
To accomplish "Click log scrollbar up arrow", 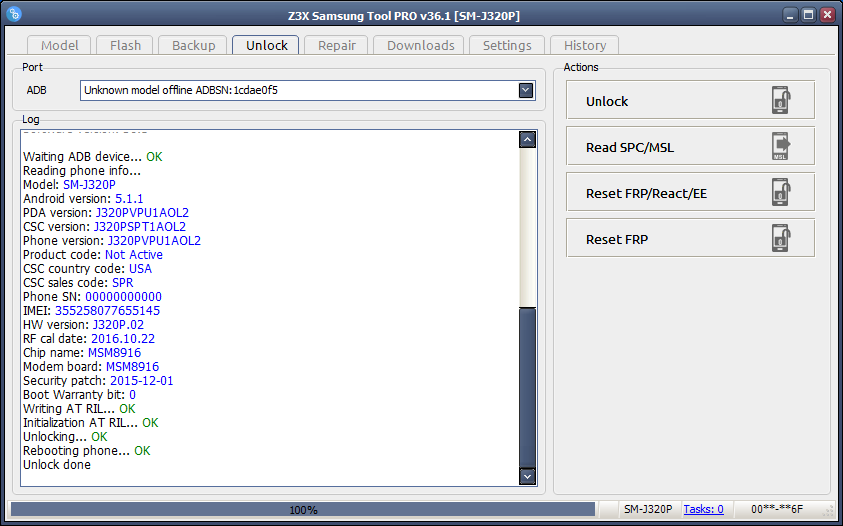I will pyautogui.click(x=527, y=139).
